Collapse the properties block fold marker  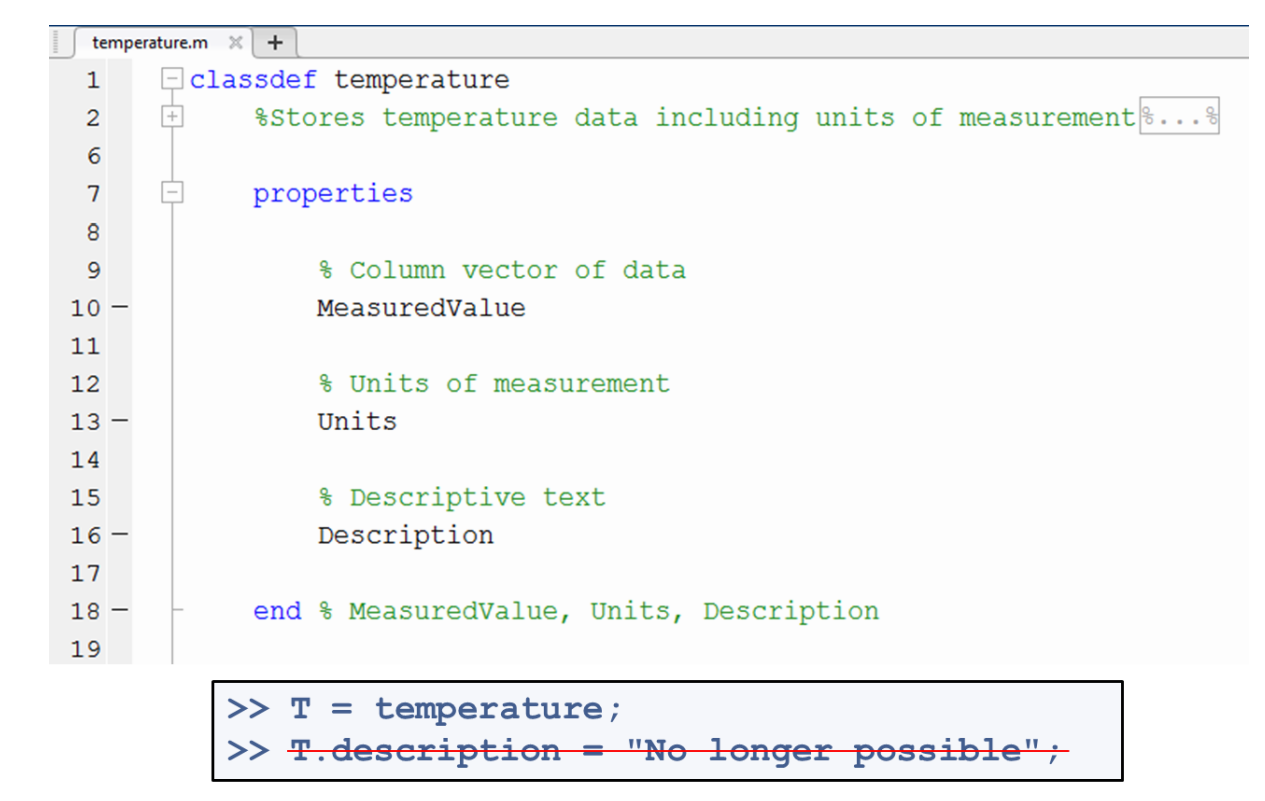click(173, 193)
